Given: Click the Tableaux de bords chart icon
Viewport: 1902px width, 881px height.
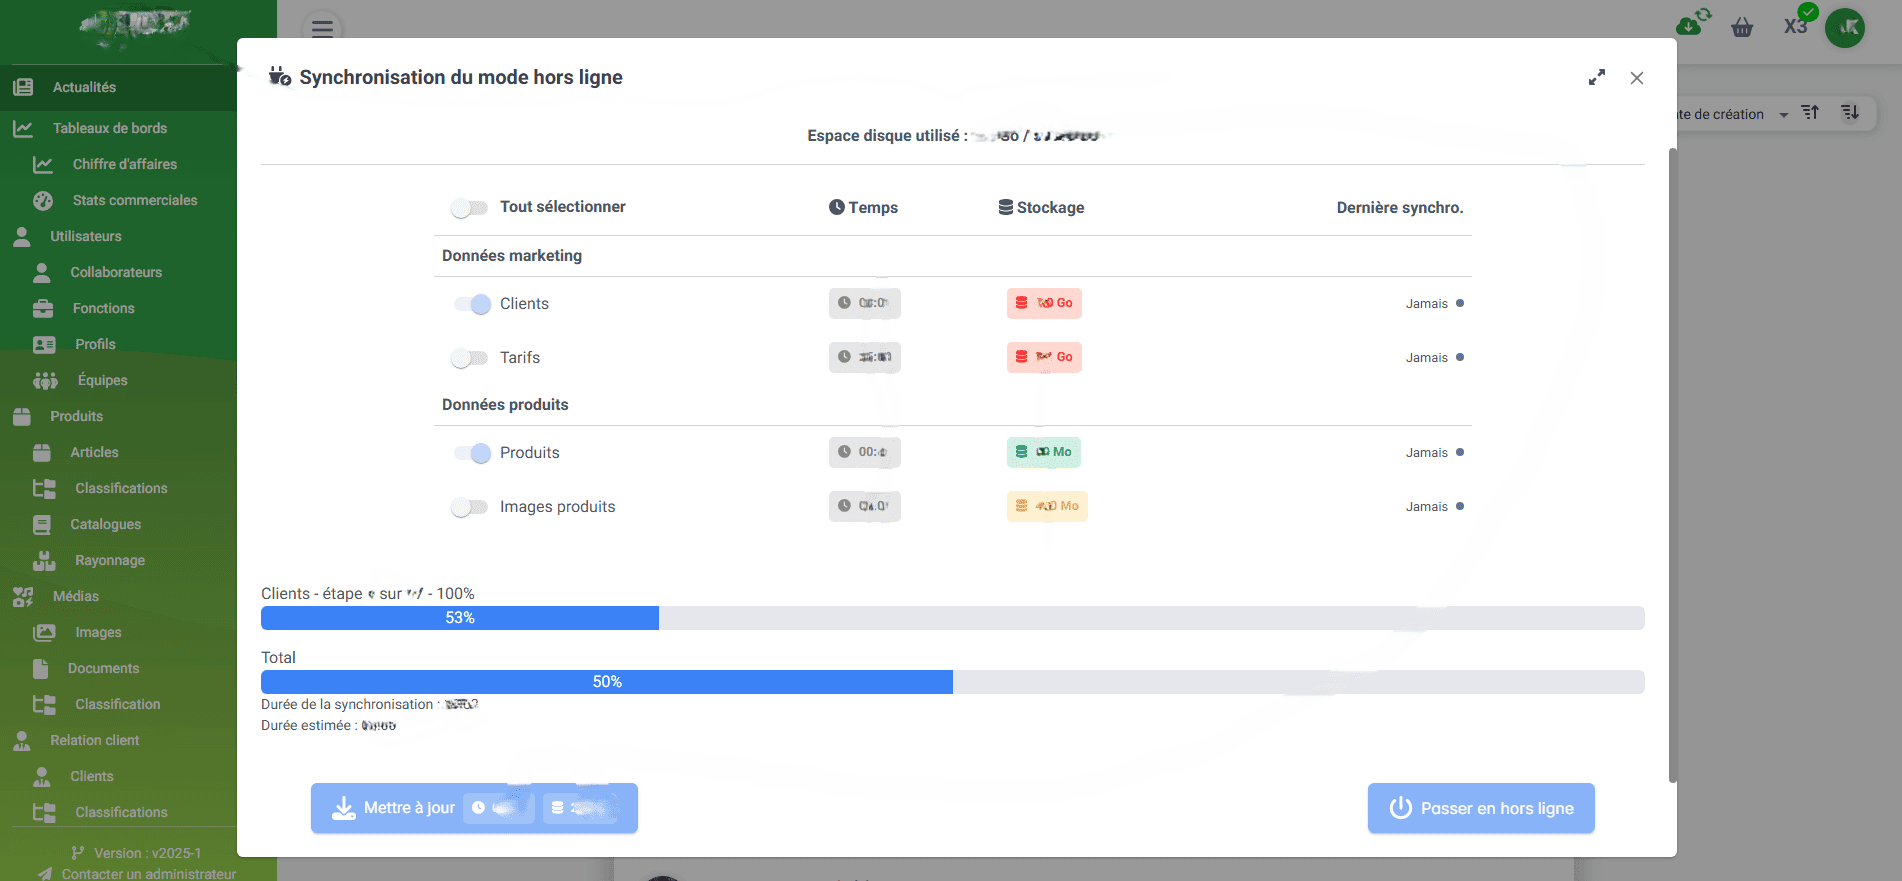Looking at the screenshot, I should click(23, 128).
